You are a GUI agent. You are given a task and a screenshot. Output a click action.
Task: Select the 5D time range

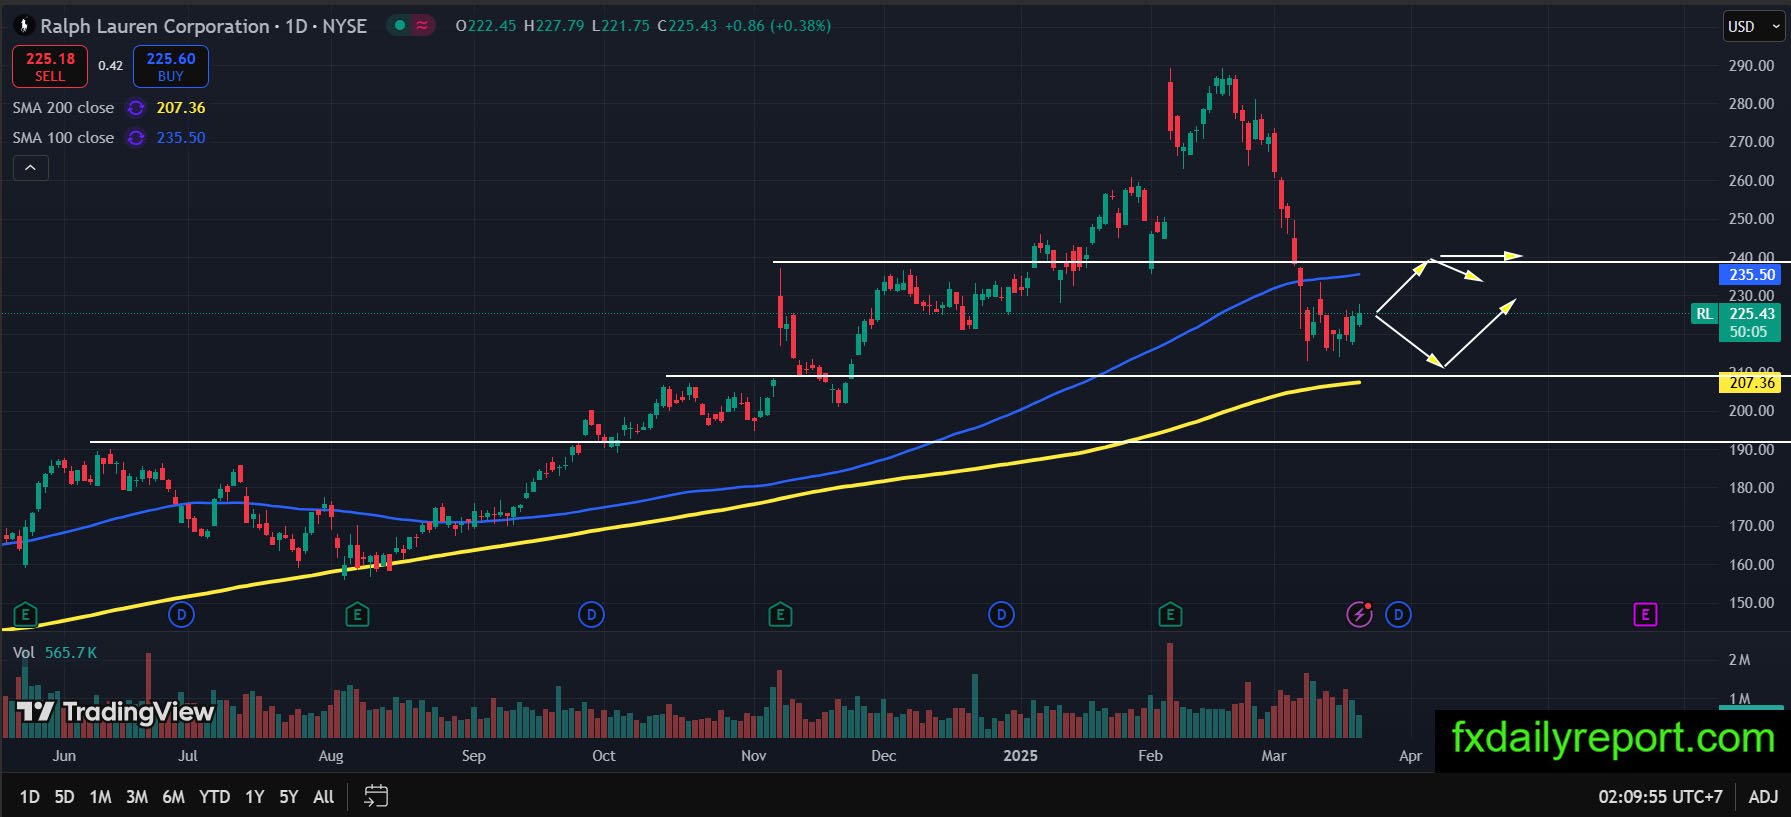coord(64,797)
